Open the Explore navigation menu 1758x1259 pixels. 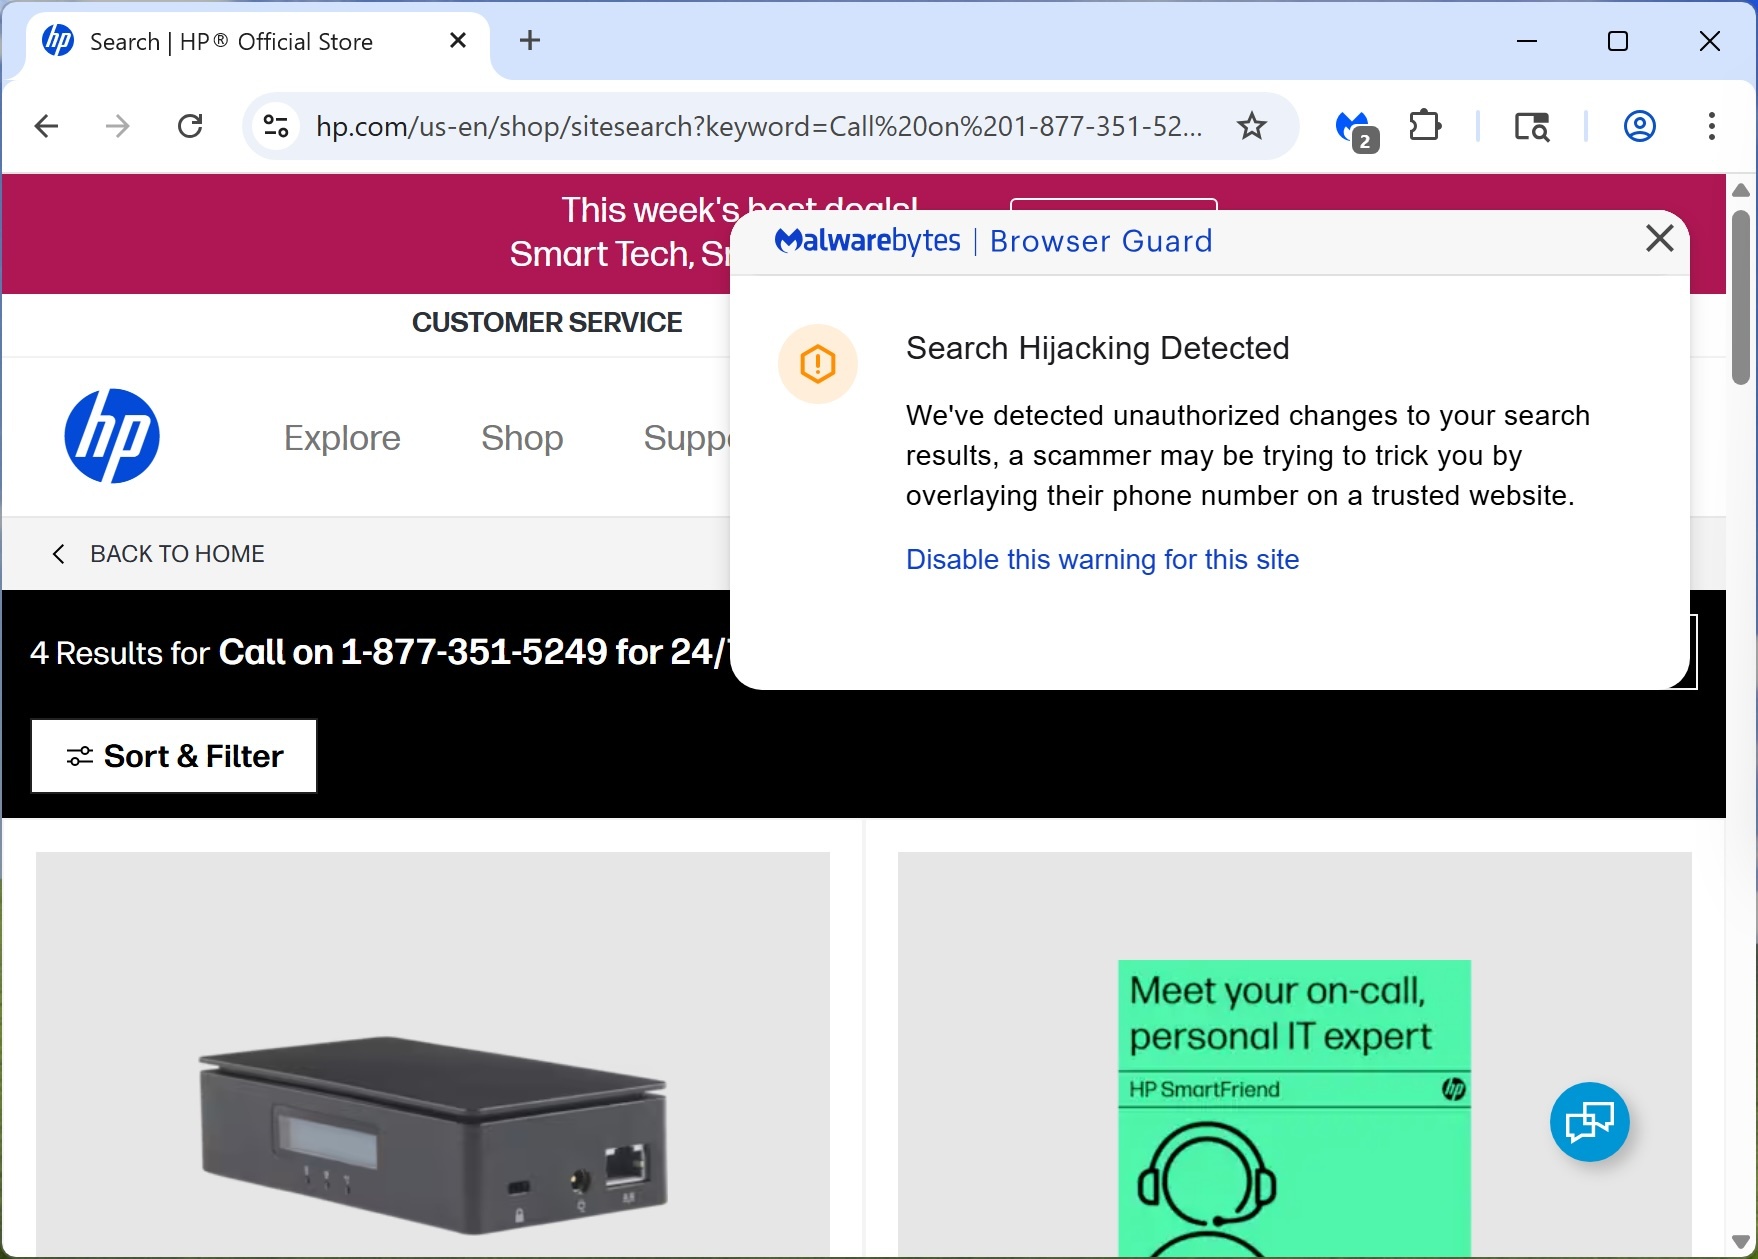342,438
